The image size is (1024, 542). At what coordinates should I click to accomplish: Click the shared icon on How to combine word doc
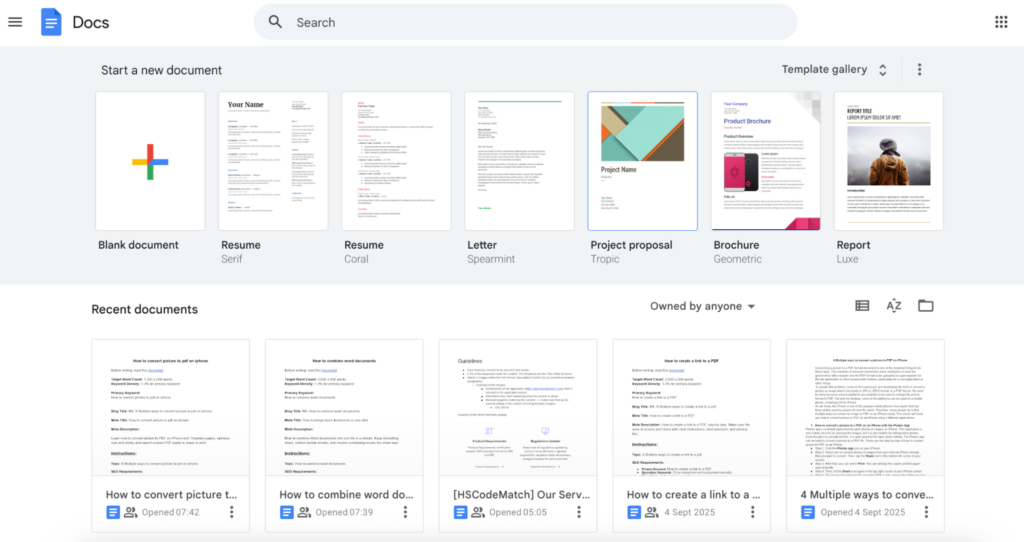pyautogui.click(x=304, y=513)
